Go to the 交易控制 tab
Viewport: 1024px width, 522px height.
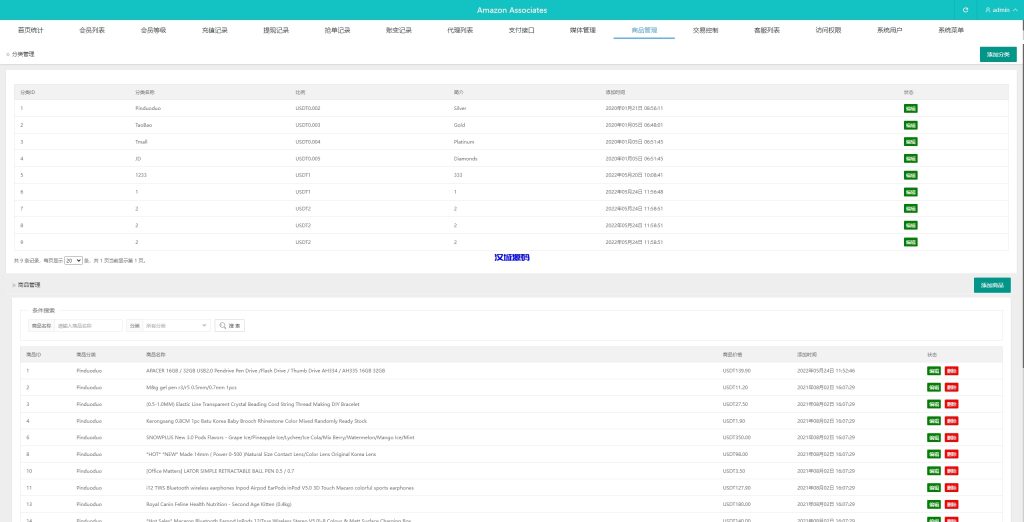click(x=706, y=31)
